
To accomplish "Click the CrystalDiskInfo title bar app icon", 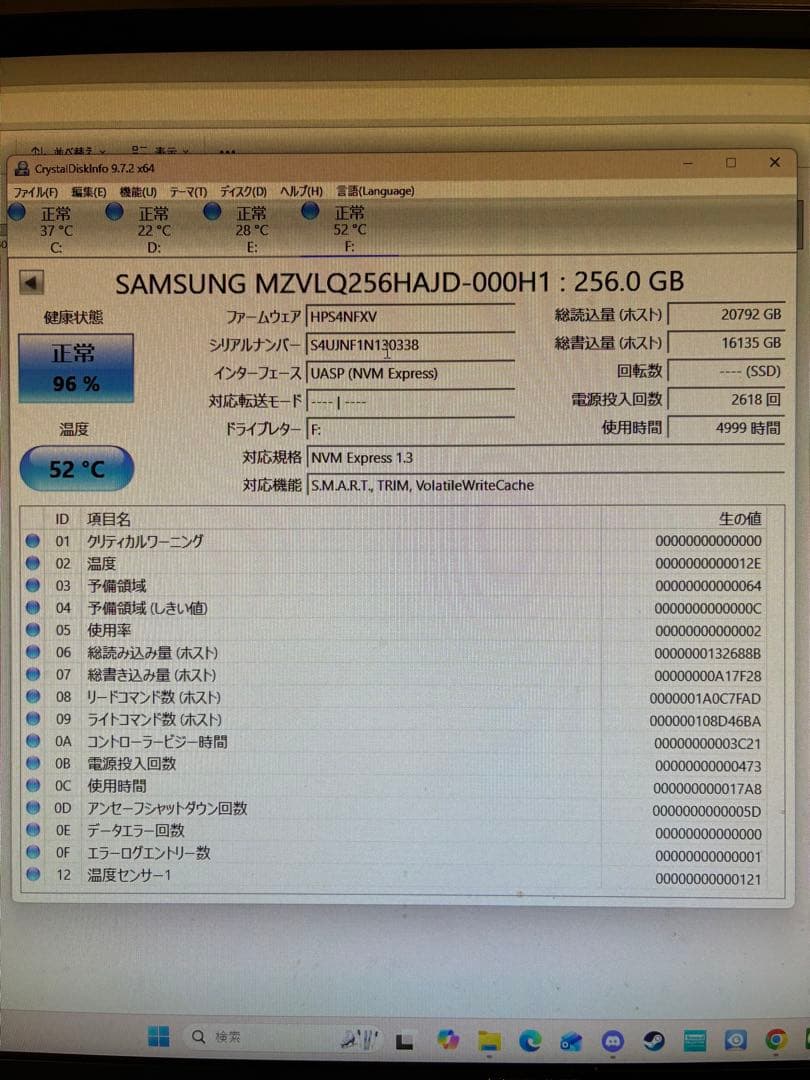I will point(22,169).
